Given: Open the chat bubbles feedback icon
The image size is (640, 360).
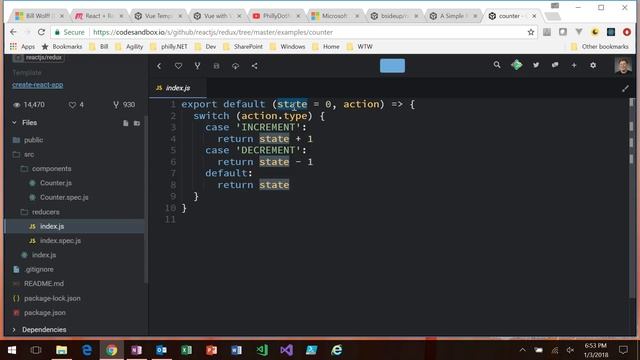Looking at the screenshot, I should click(555, 65).
